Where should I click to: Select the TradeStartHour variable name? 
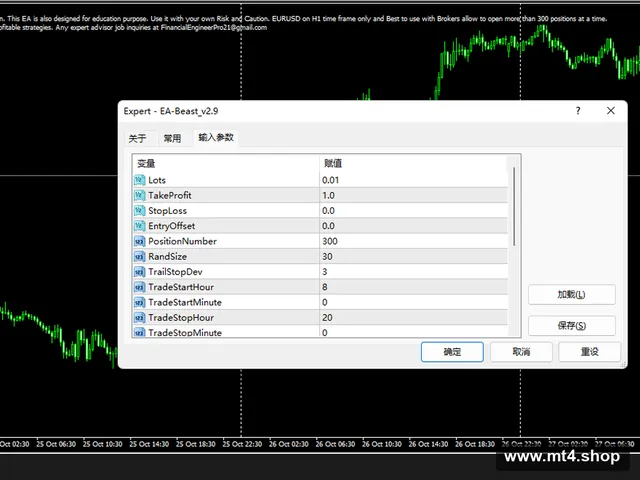[181, 287]
